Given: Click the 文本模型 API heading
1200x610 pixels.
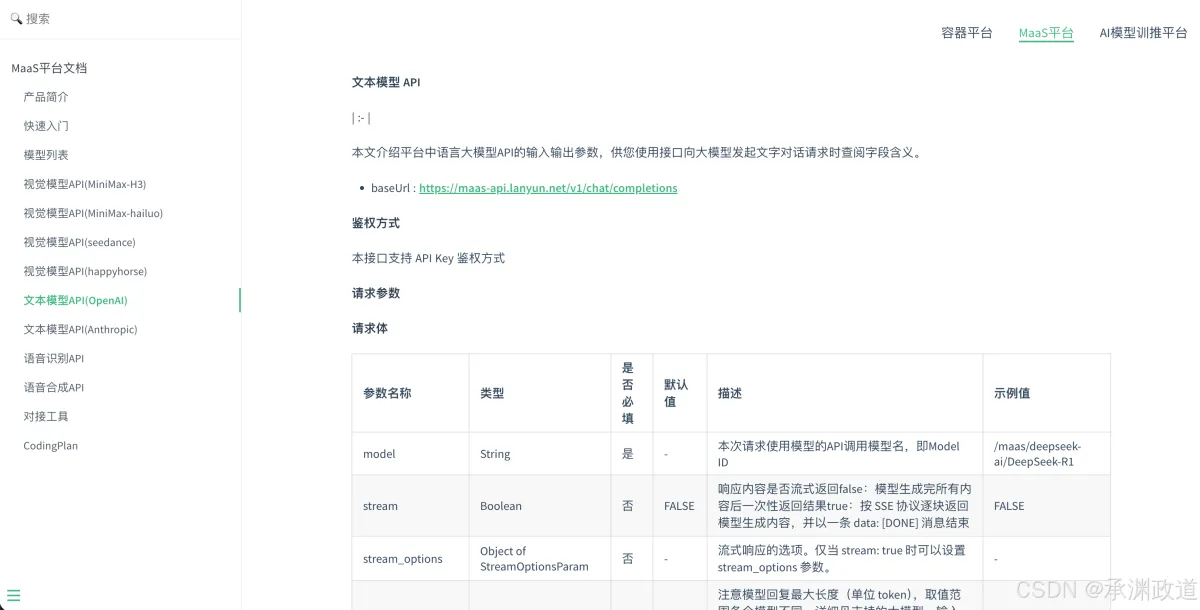Looking at the screenshot, I should pyautogui.click(x=386, y=82).
